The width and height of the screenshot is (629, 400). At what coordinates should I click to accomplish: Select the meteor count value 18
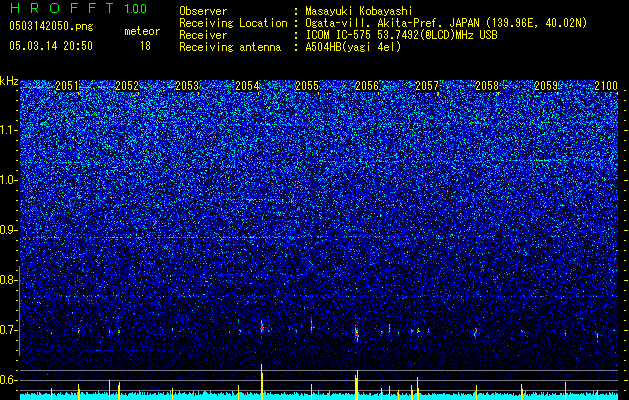[x=145, y=46]
